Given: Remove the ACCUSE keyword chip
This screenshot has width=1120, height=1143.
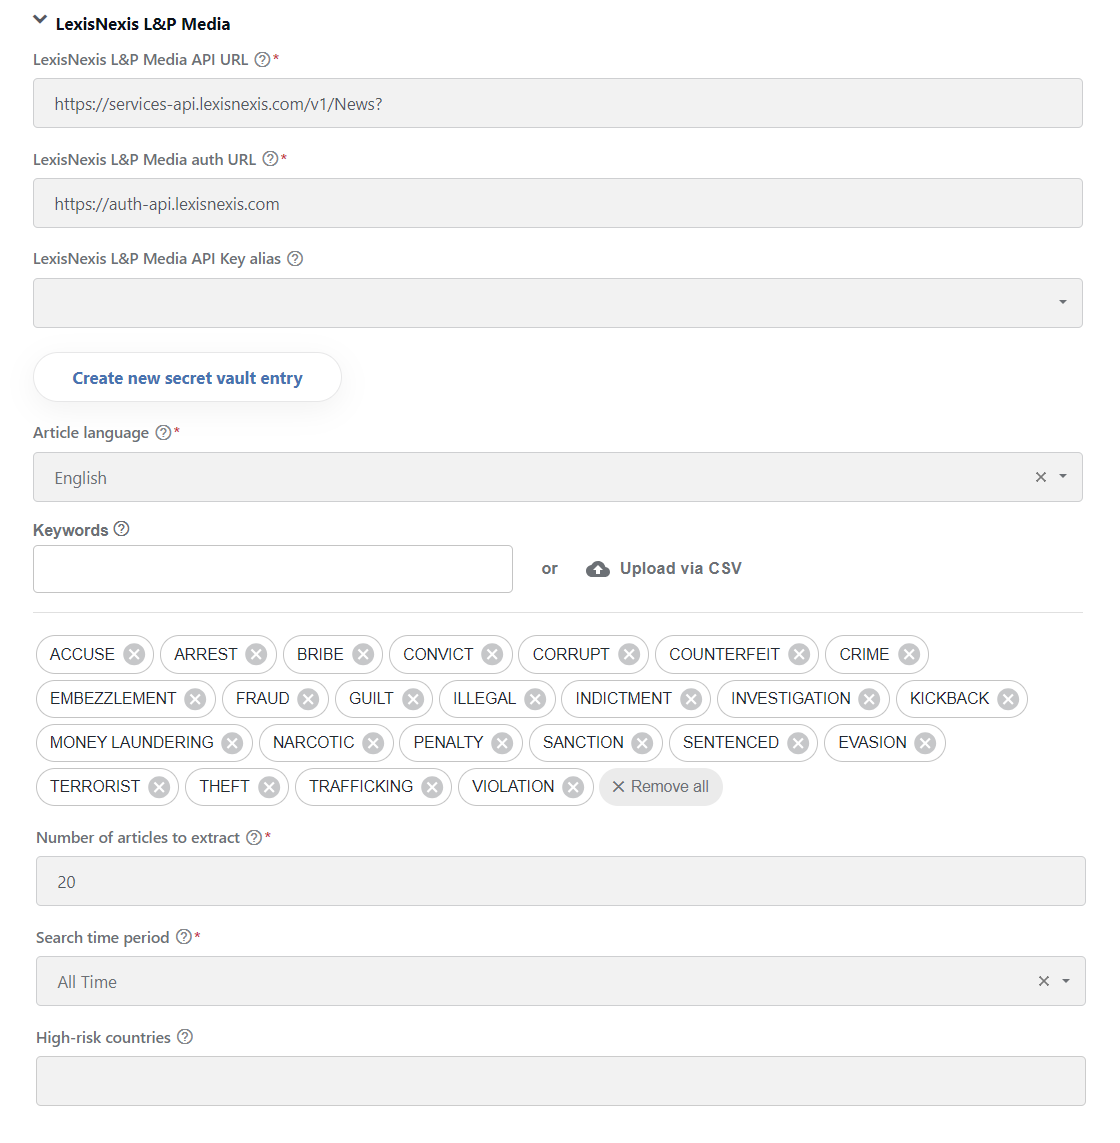Looking at the screenshot, I should [134, 655].
